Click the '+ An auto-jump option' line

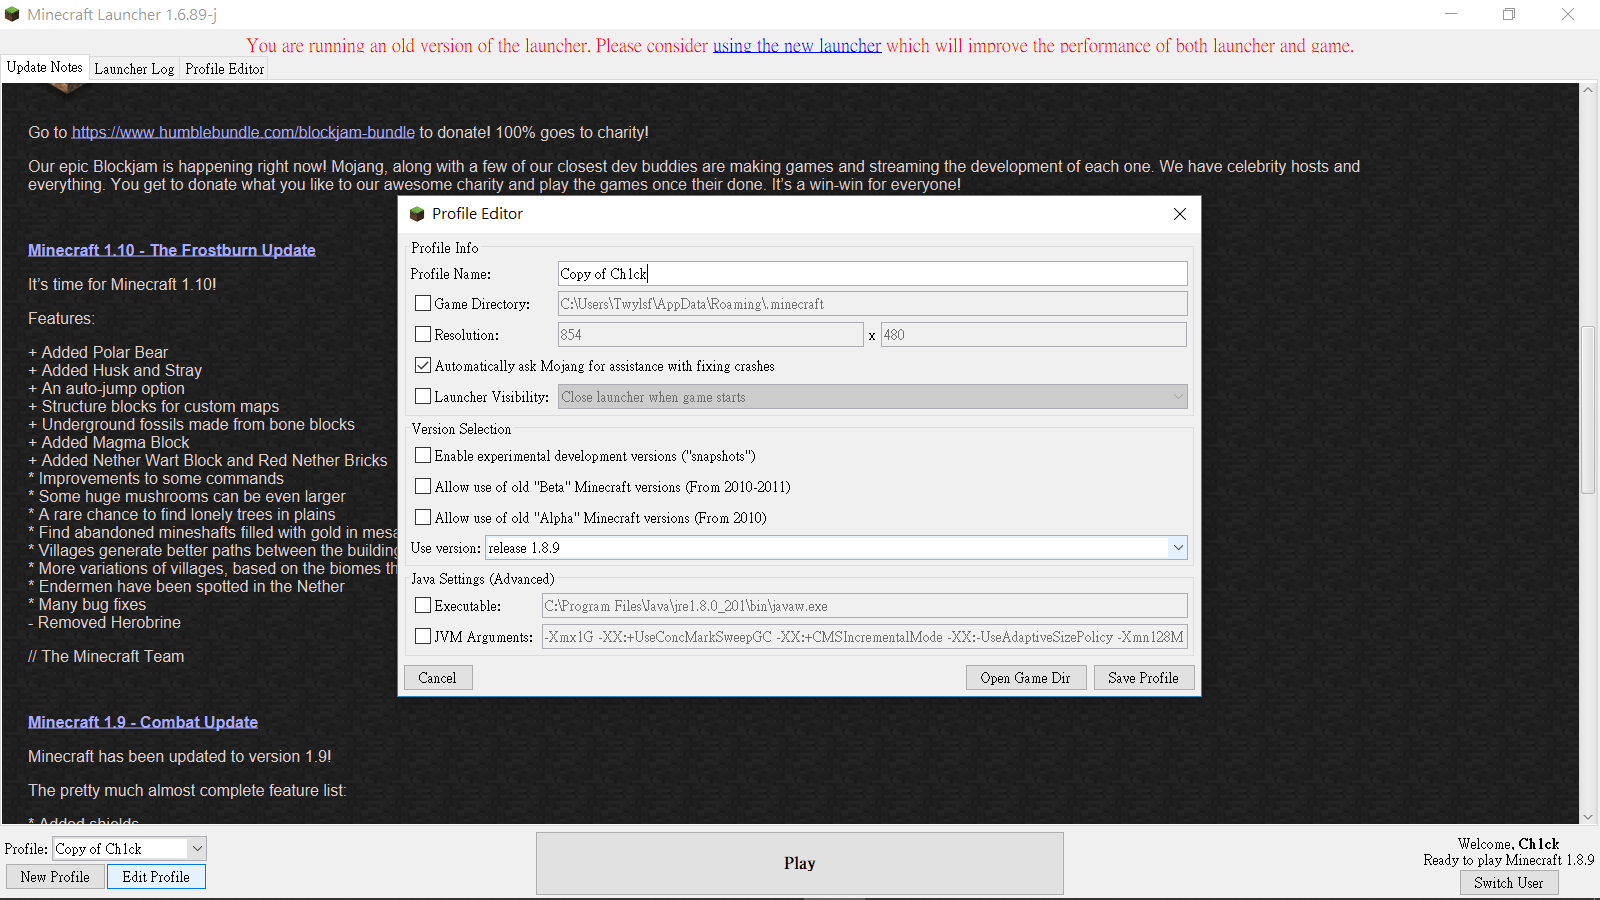[x=107, y=389]
